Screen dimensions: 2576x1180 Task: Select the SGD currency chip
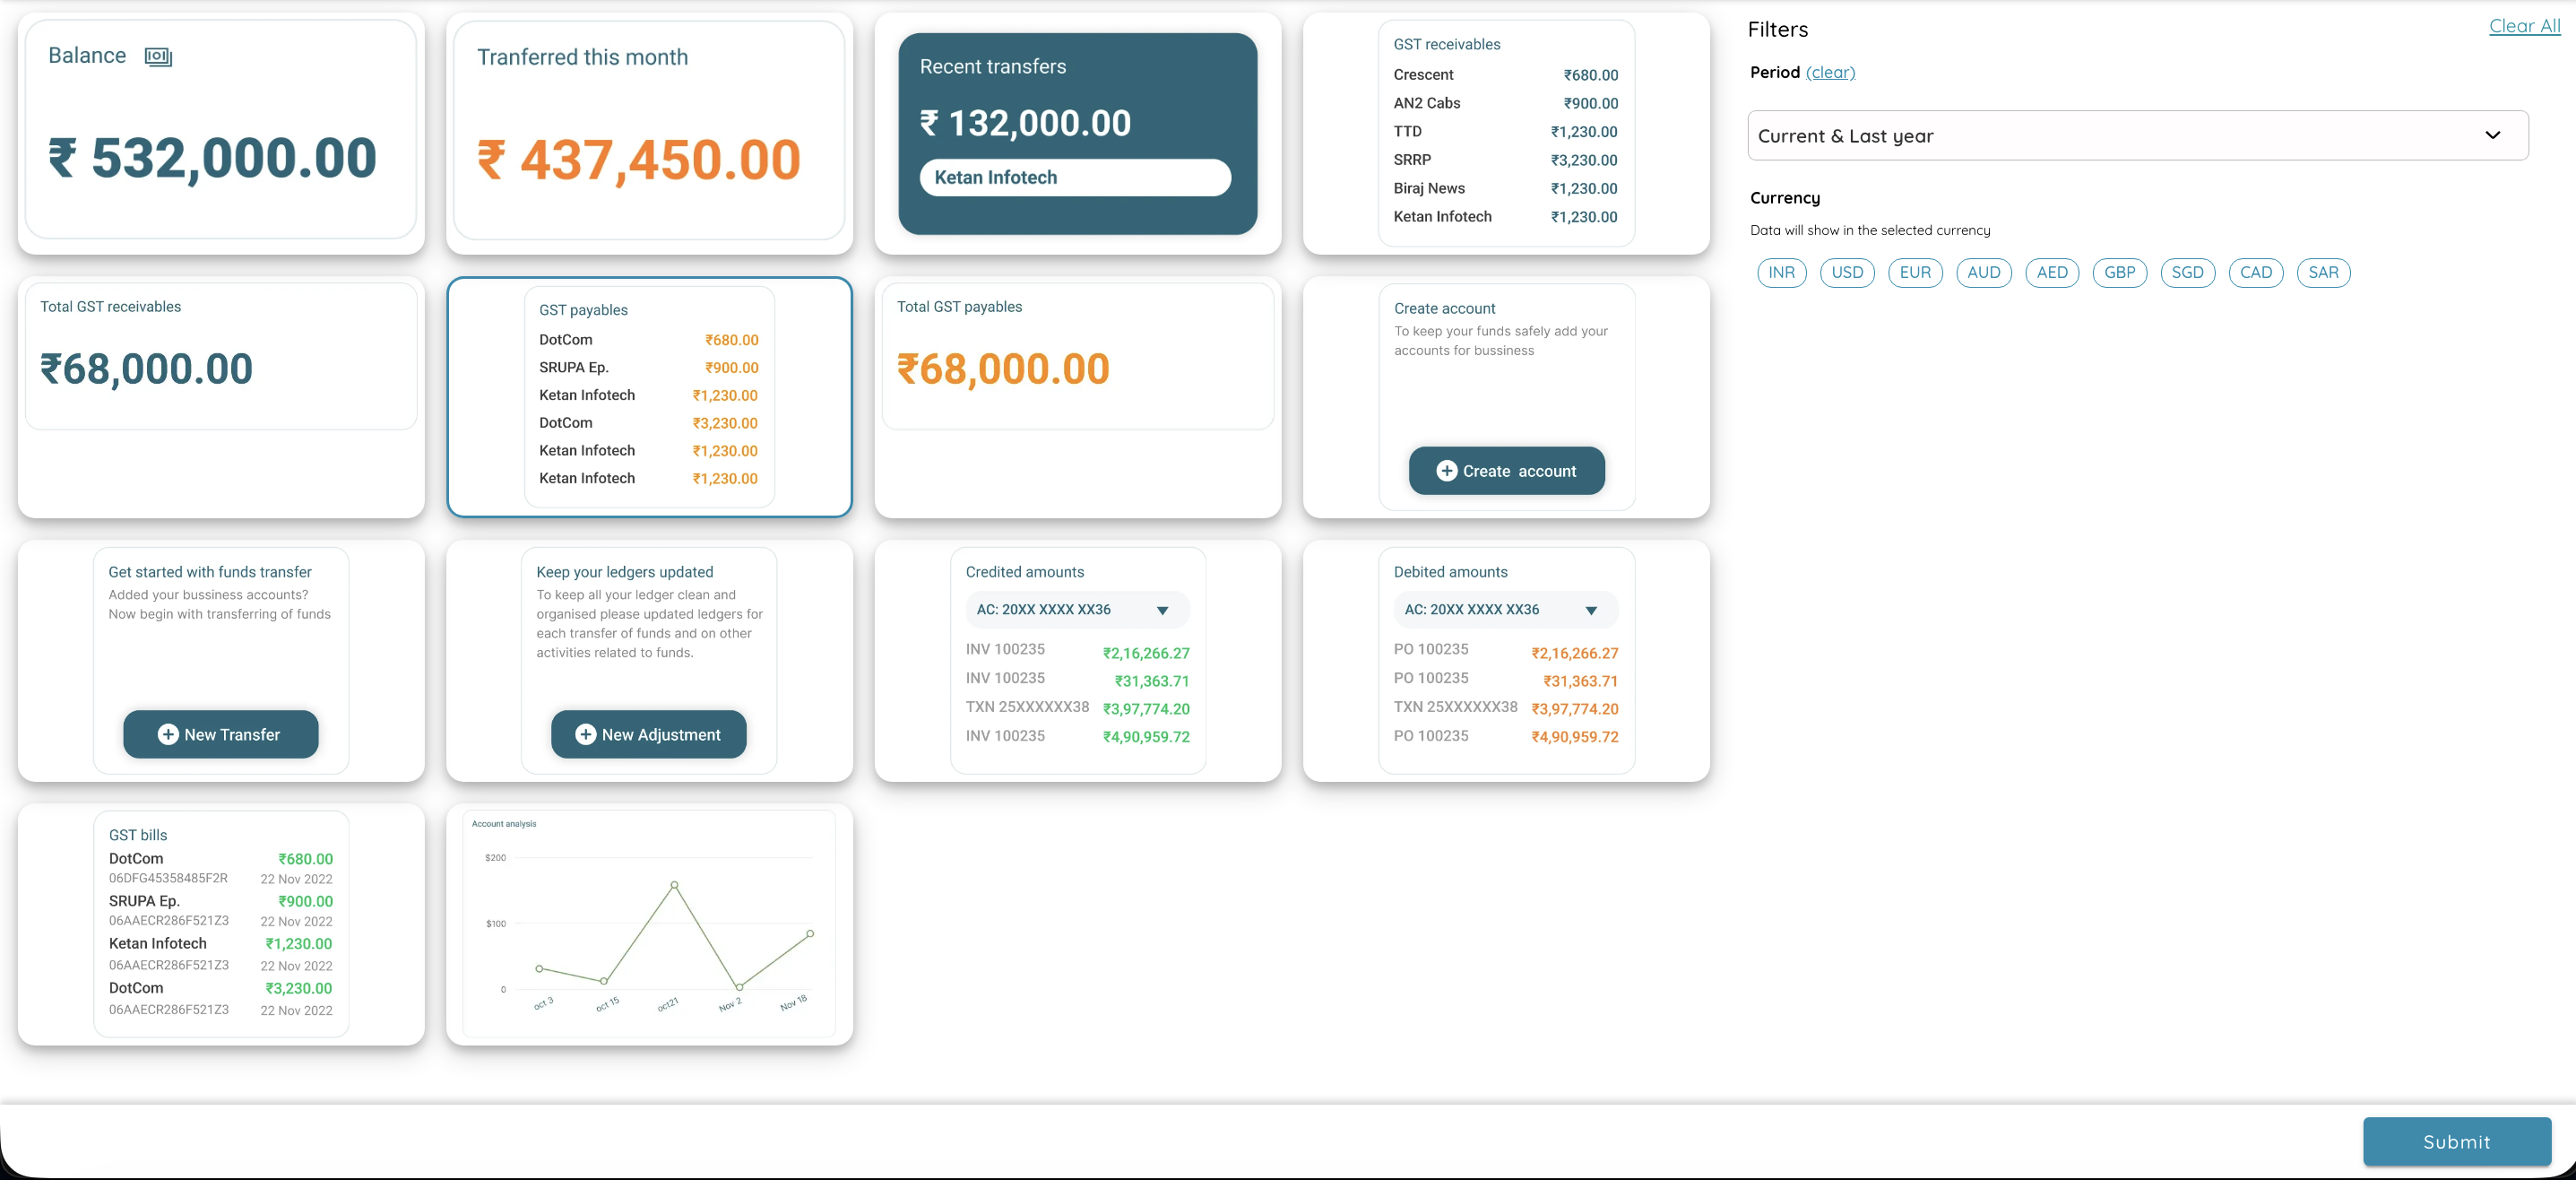point(2187,272)
